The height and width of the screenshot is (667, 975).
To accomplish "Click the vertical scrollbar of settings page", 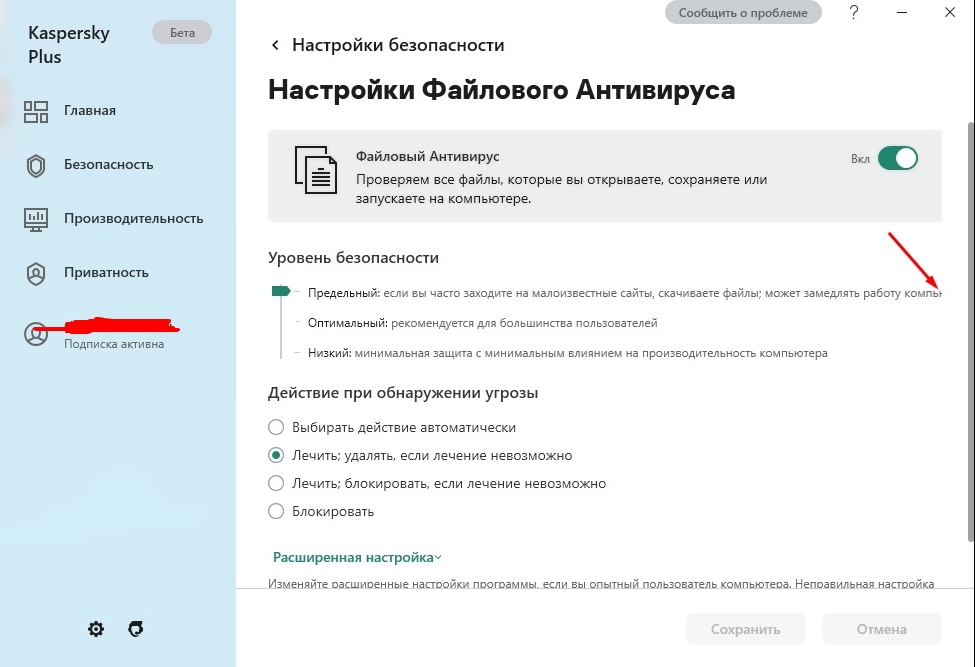I will [x=968, y=330].
